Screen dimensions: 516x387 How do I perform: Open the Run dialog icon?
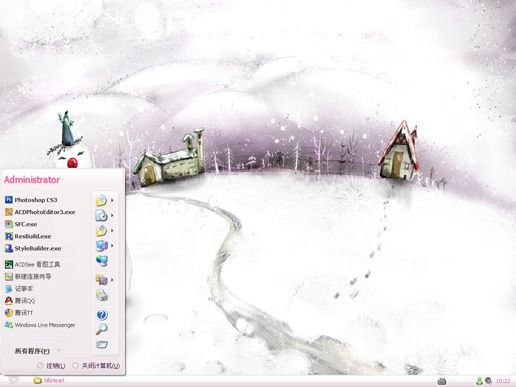pyautogui.click(x=101, y=344)
